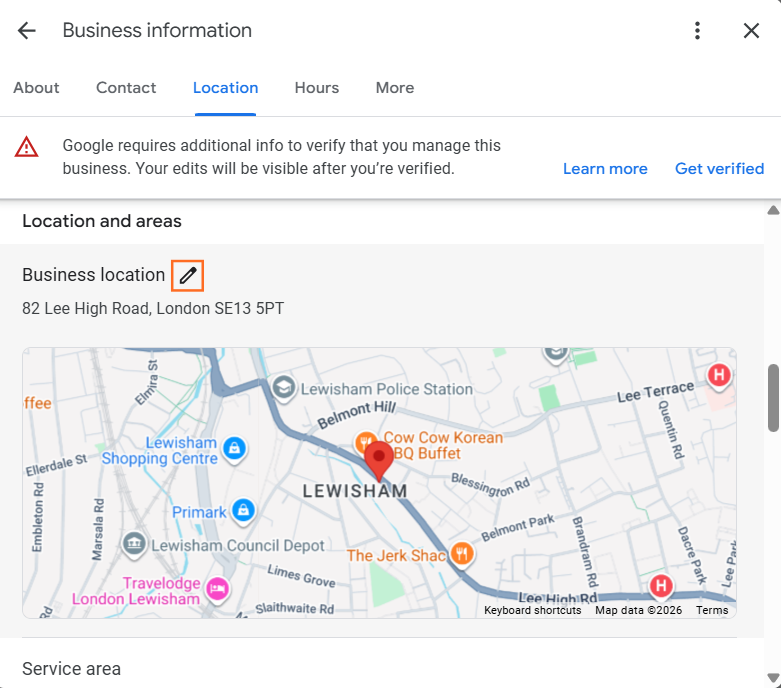Open the map Terms link
Image resolution: width=781 pixels, height=688 pixels.
point(712,610)
